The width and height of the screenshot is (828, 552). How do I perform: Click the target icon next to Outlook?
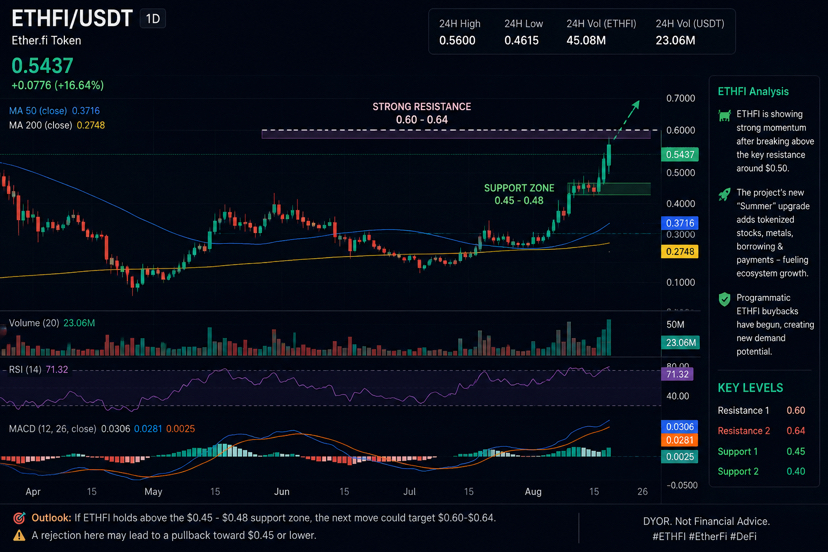(19, 518)
